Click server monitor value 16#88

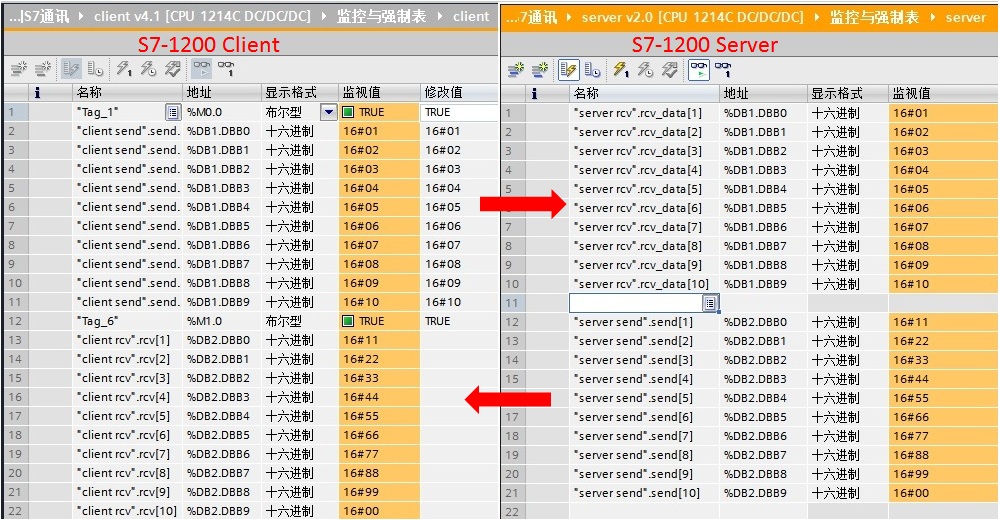point(943,455)
